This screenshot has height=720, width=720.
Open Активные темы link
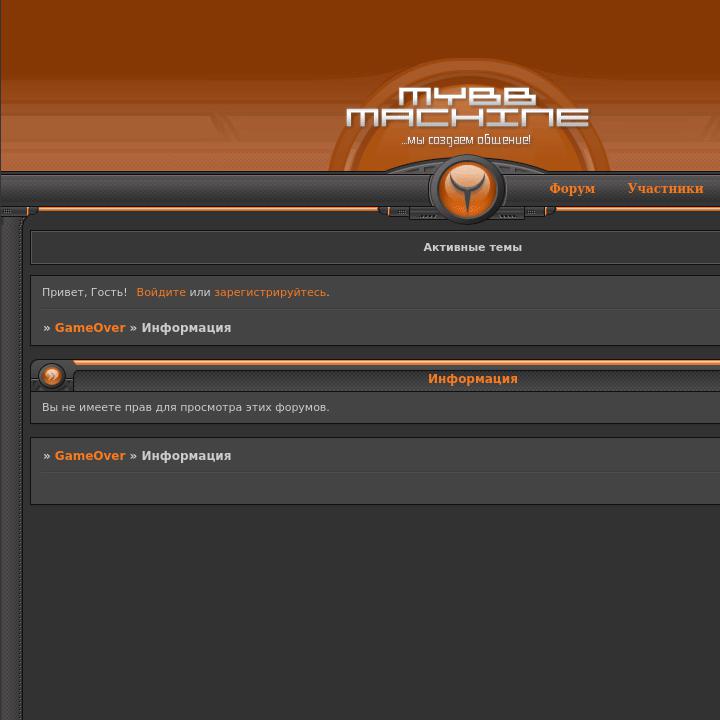tap(472, 247)
